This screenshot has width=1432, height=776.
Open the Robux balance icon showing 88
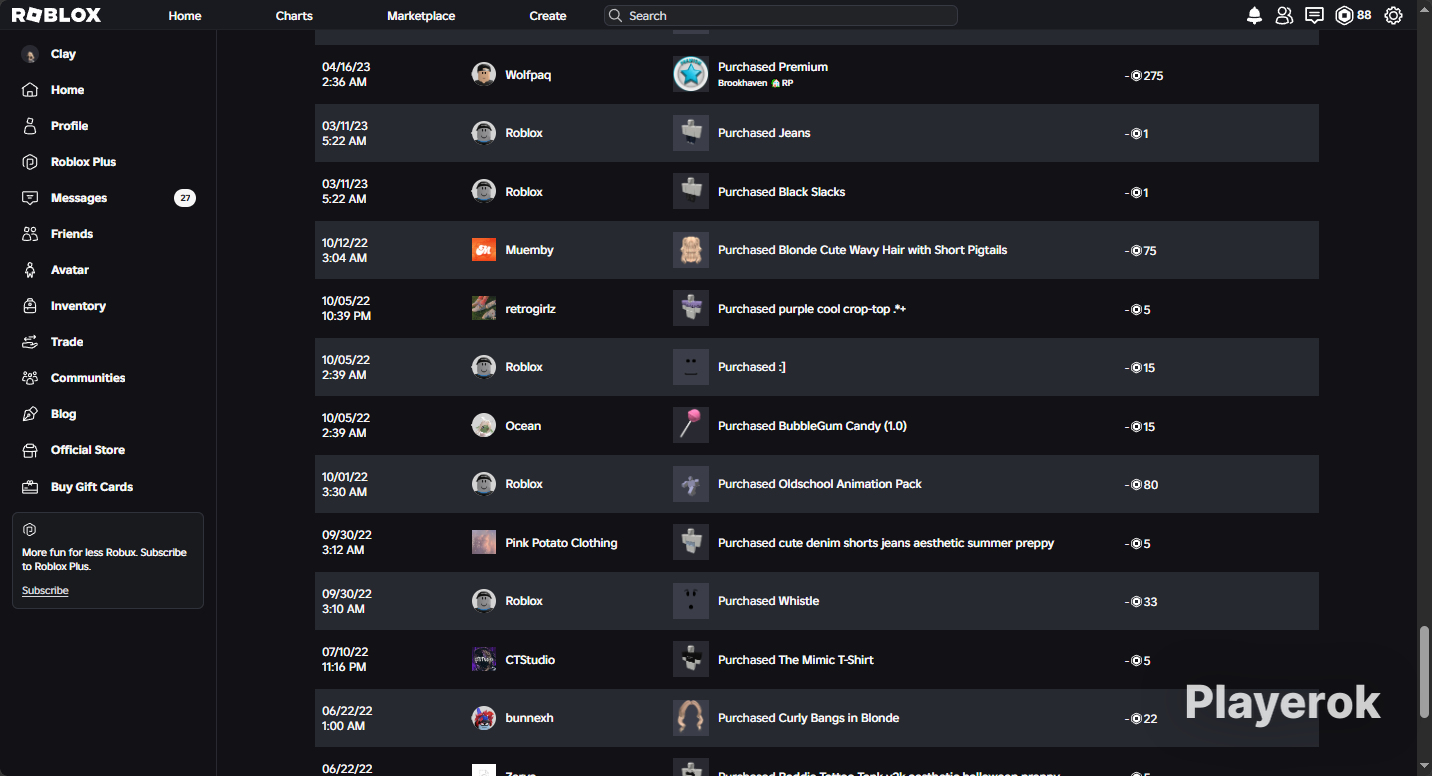(1353, 15)
